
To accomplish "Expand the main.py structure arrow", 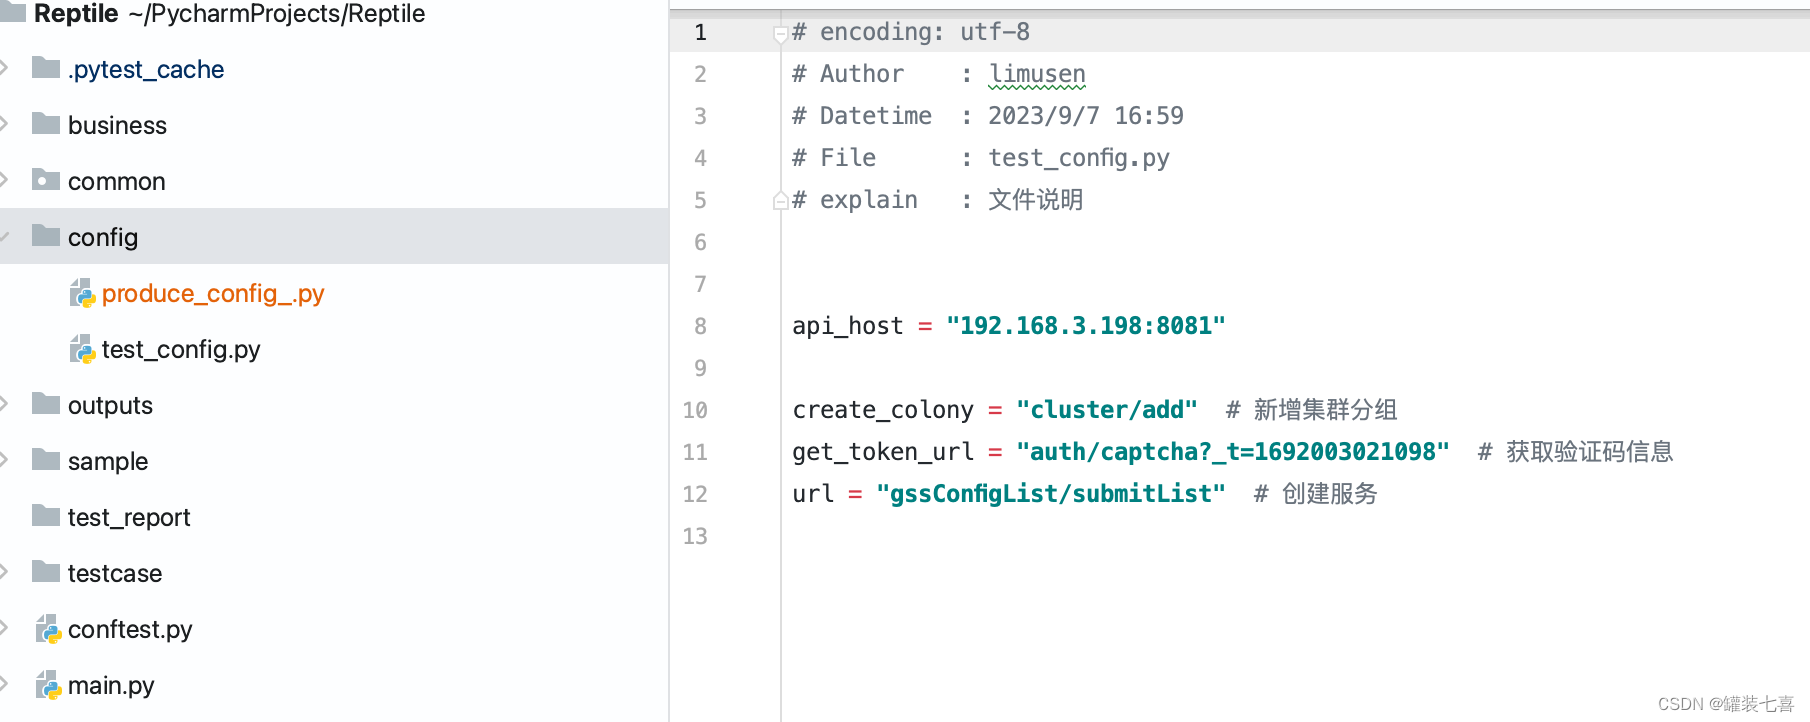I will click(4, 684).
